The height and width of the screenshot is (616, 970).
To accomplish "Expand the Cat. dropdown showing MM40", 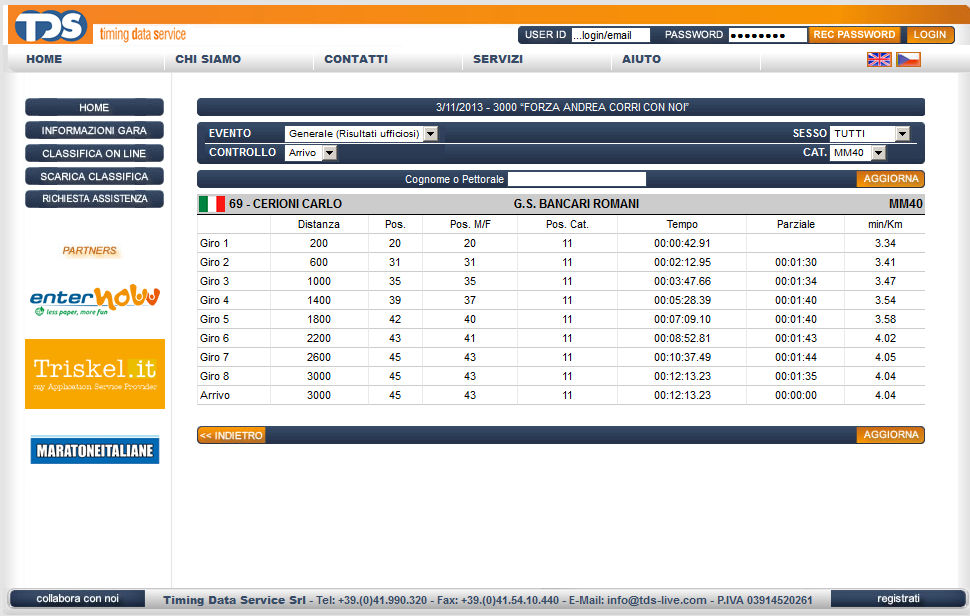I will (x=858, y=153).
